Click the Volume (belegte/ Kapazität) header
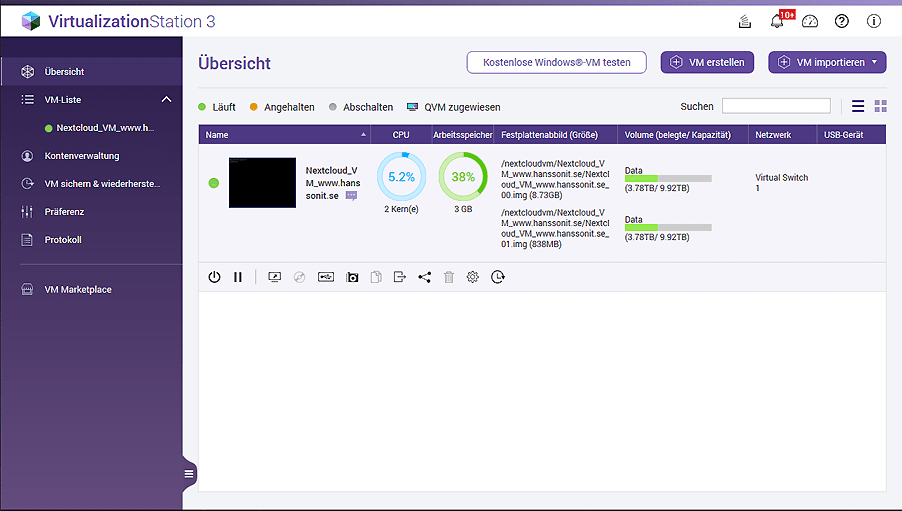902x511 pixels. pyautogui.click(x=683, y=135)
